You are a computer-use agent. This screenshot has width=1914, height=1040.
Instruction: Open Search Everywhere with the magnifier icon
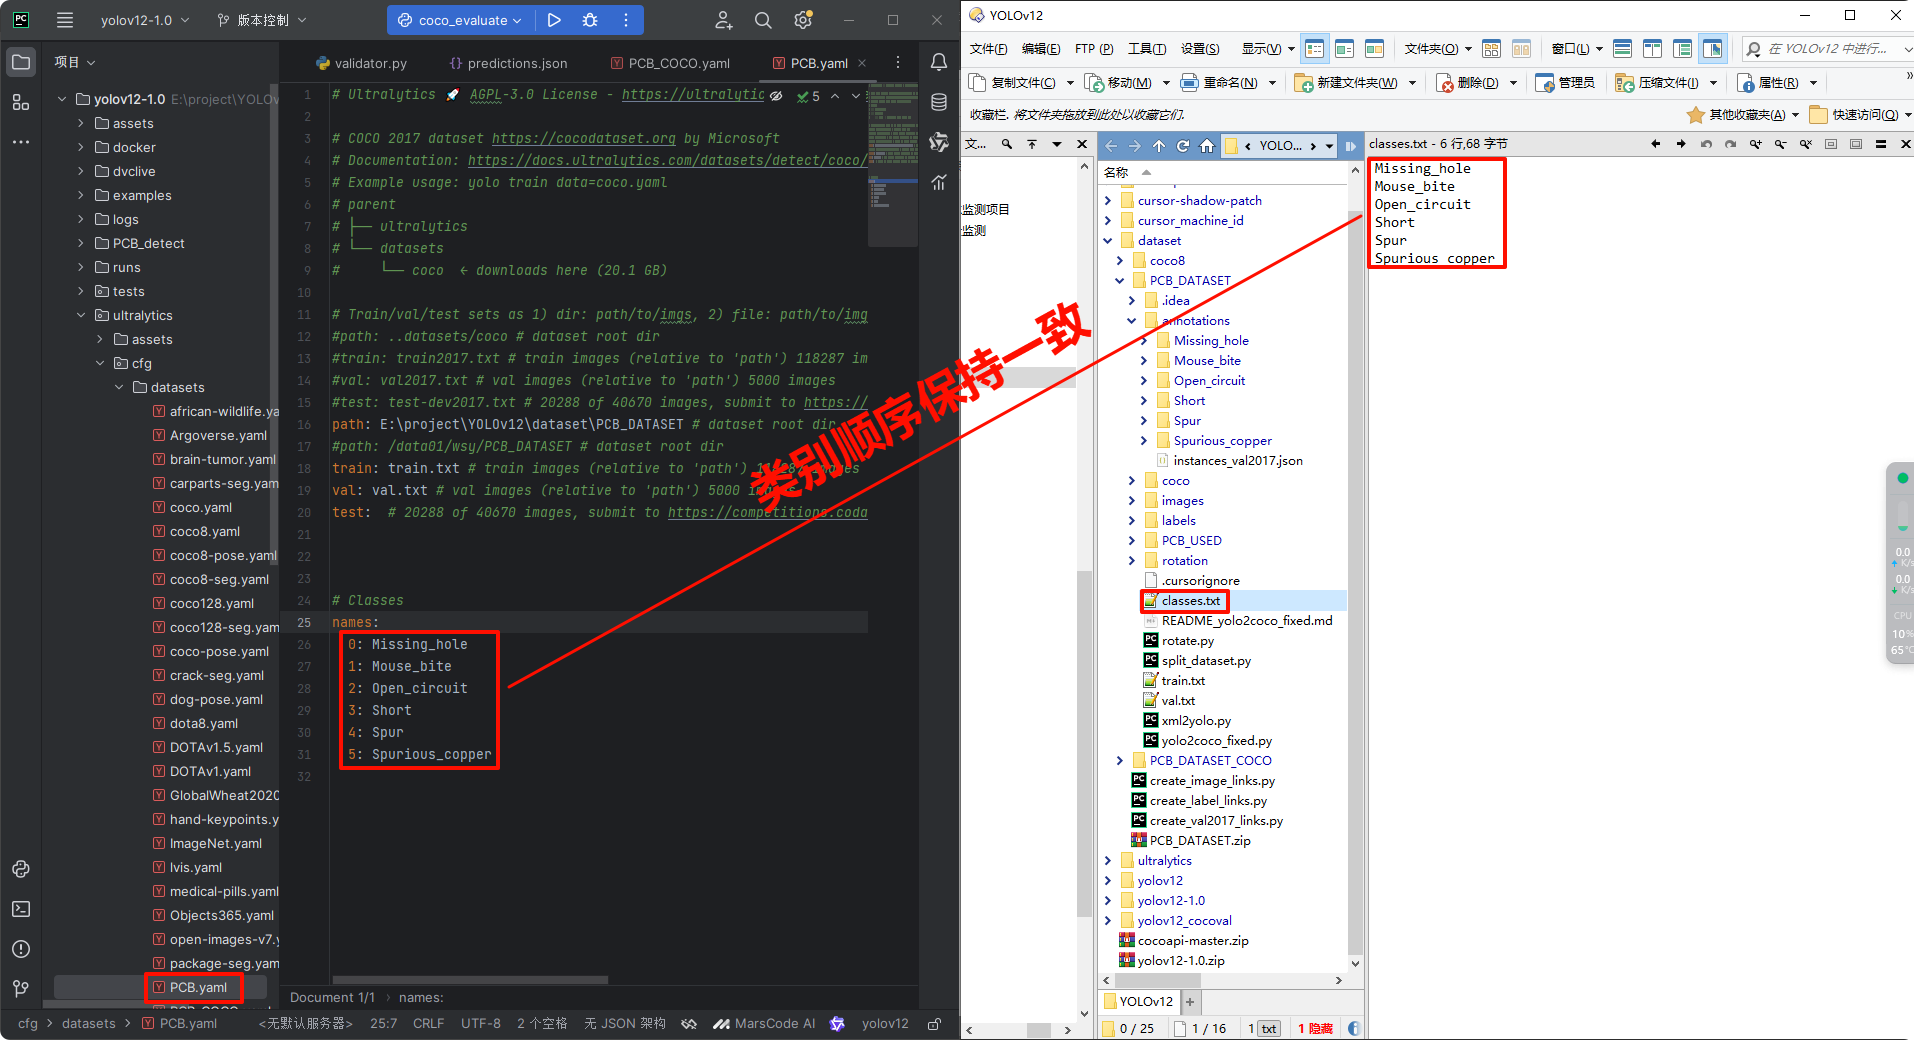tap(762, 20)
